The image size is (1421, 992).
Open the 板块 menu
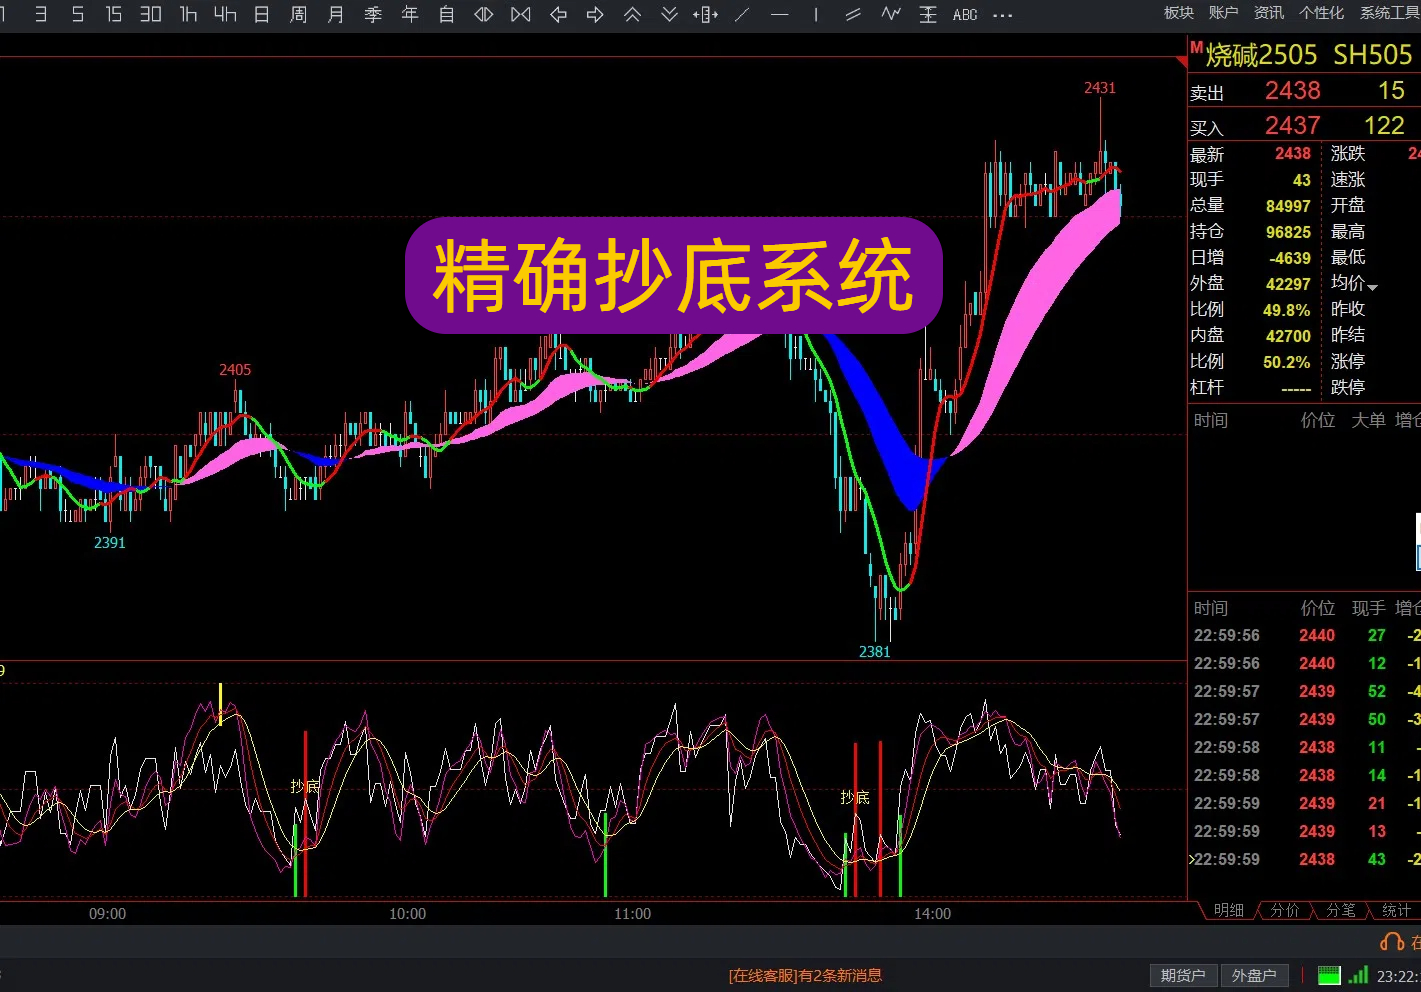[1179, 13]
